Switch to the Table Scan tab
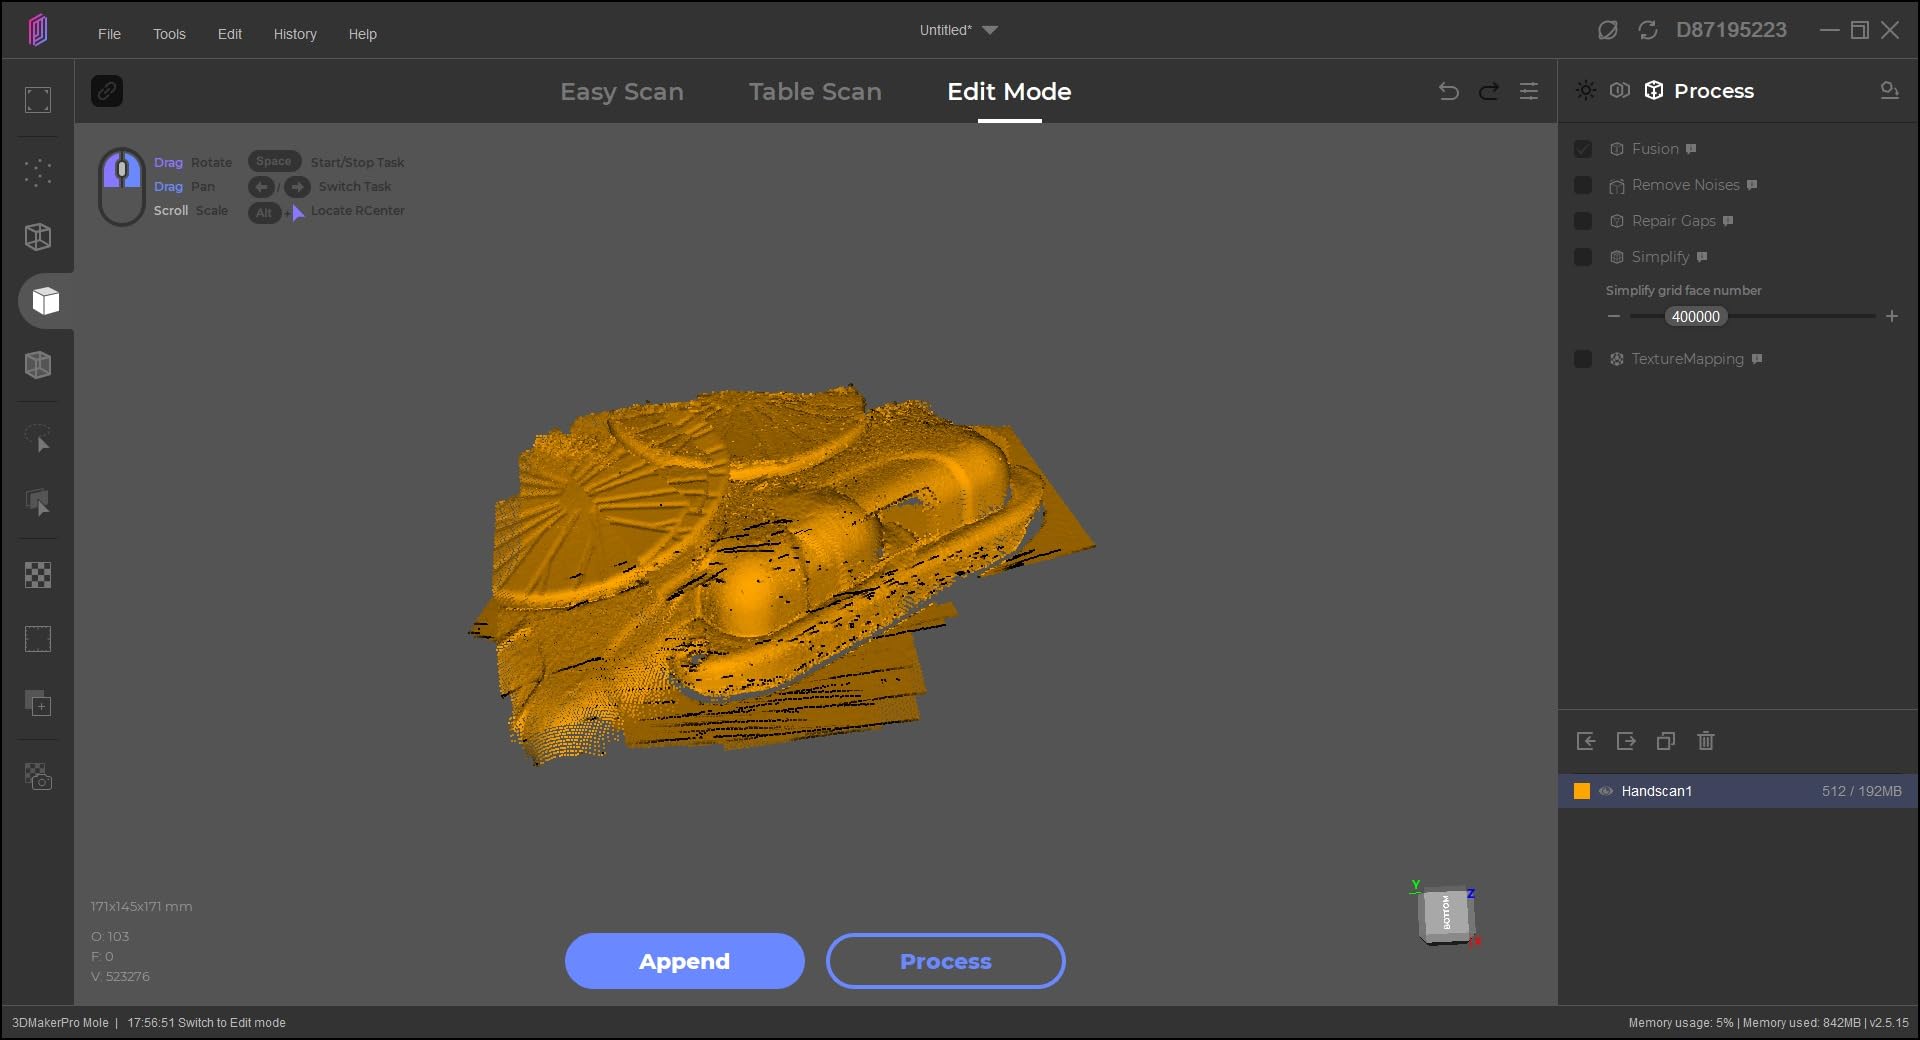The height and width of the screenshot is (1040, 1920). [x=815, y=92]
